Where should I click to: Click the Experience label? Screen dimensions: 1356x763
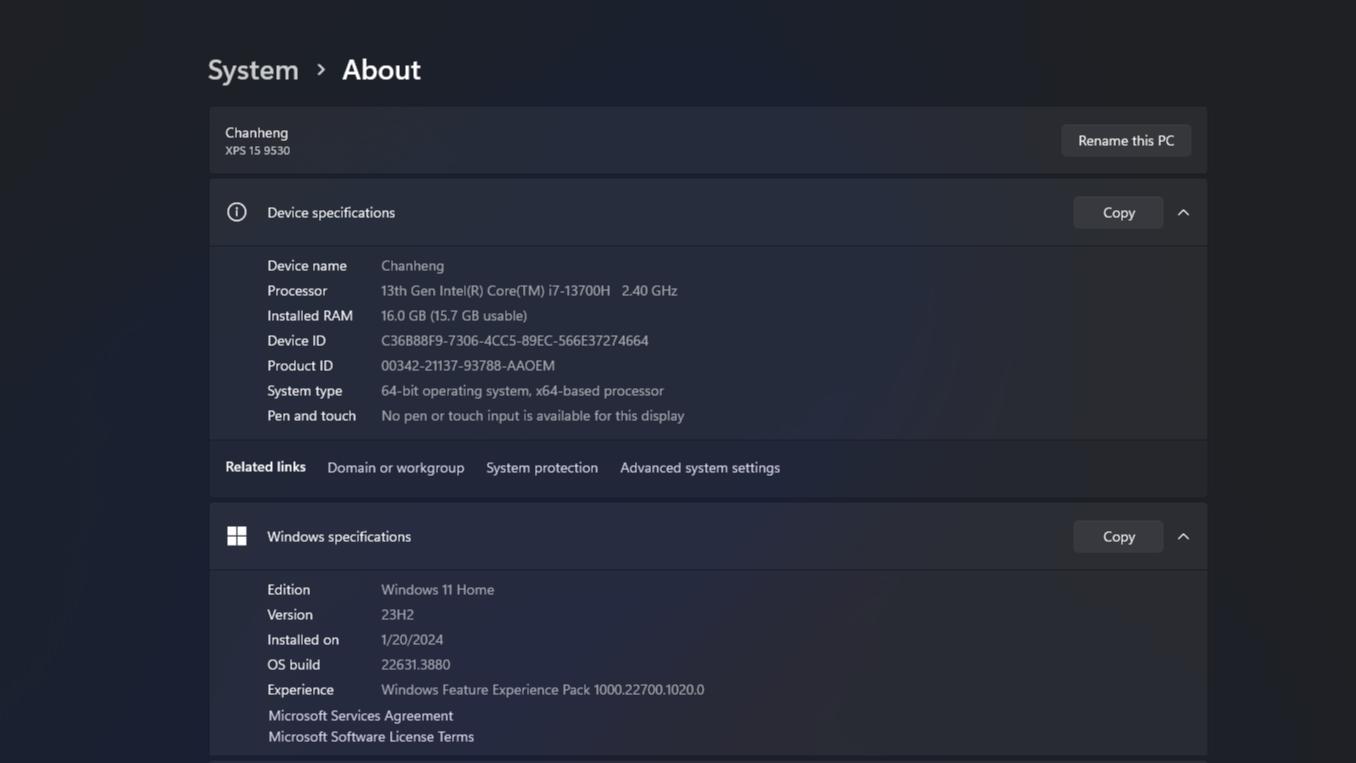coord(300,689)
